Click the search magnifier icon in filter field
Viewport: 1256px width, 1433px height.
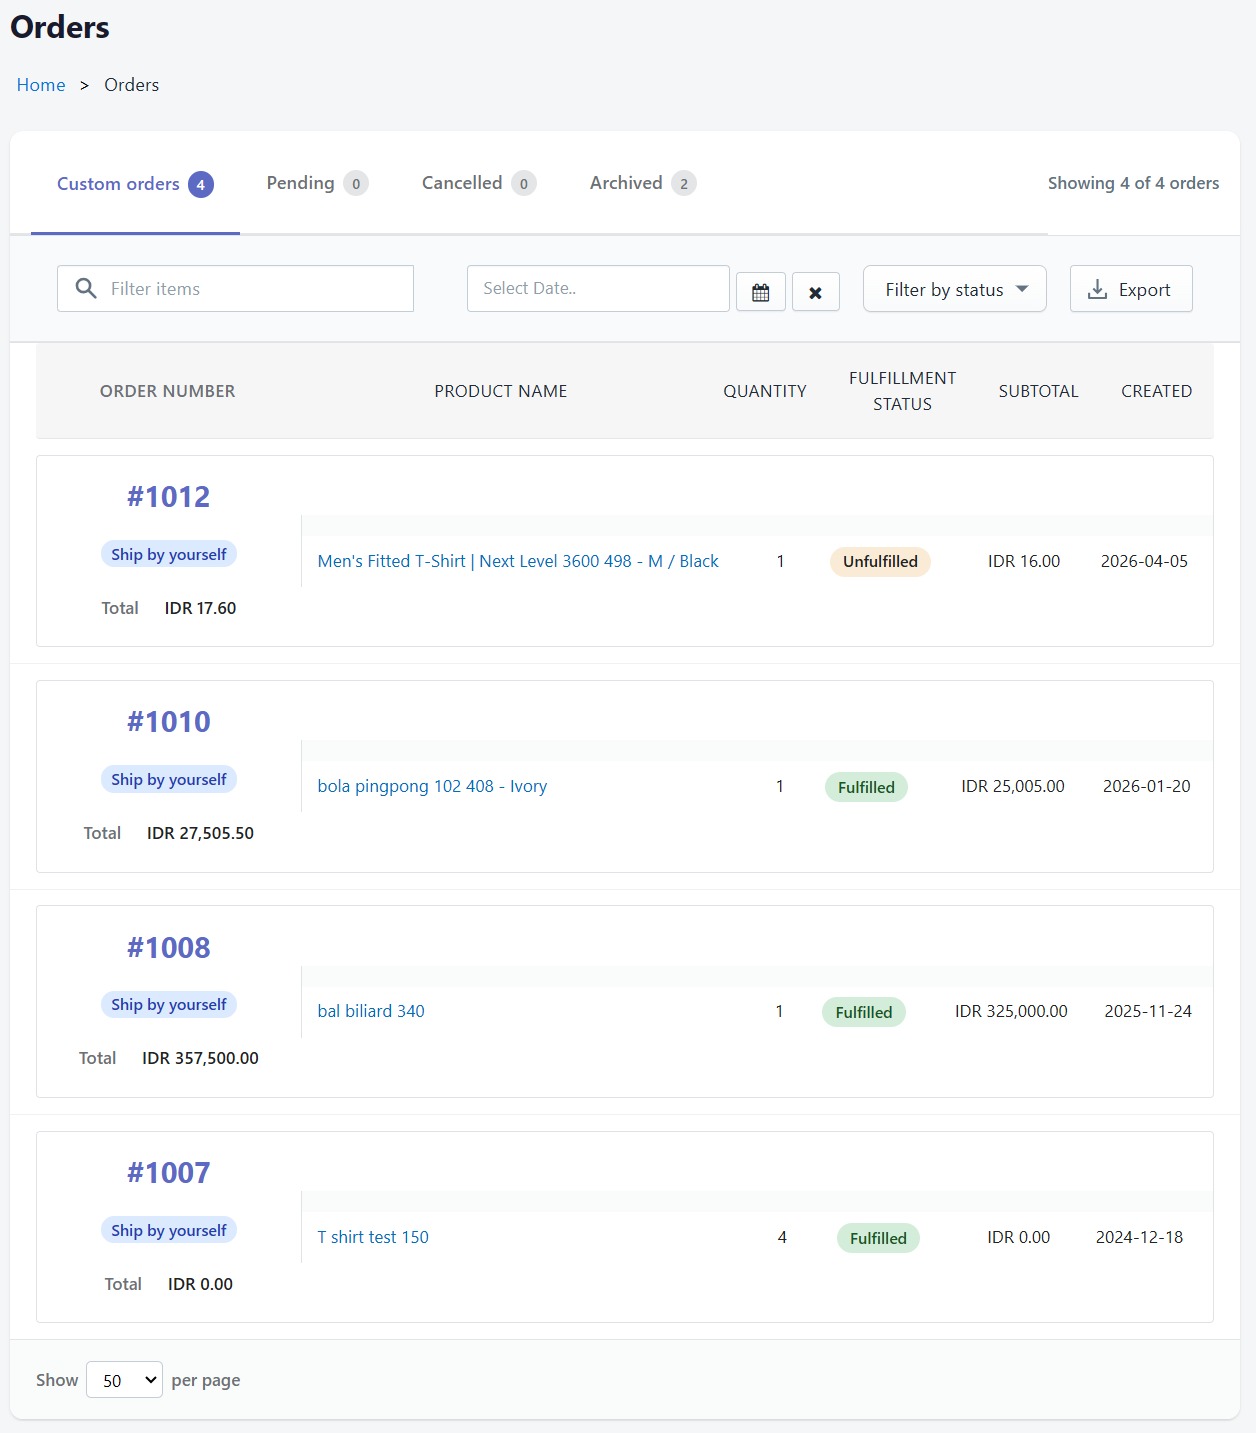(85, 288)
